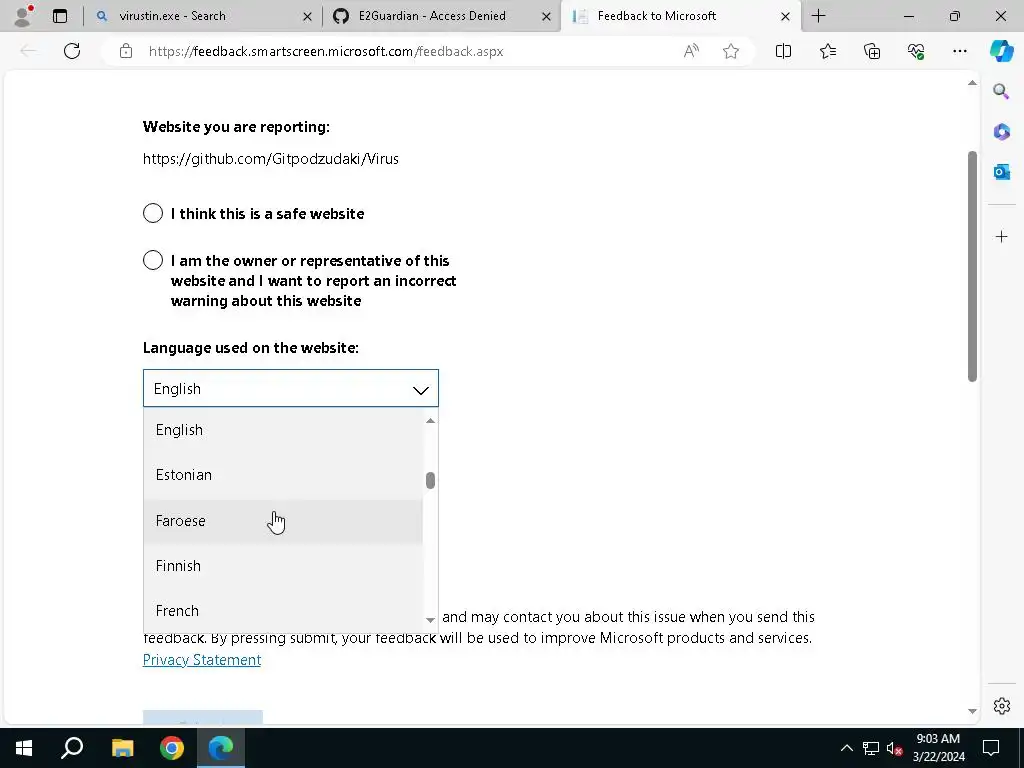Screen dimensions: 1024x768
Task: Open the Favorites list icon
Action: click(x=827, y=51)
